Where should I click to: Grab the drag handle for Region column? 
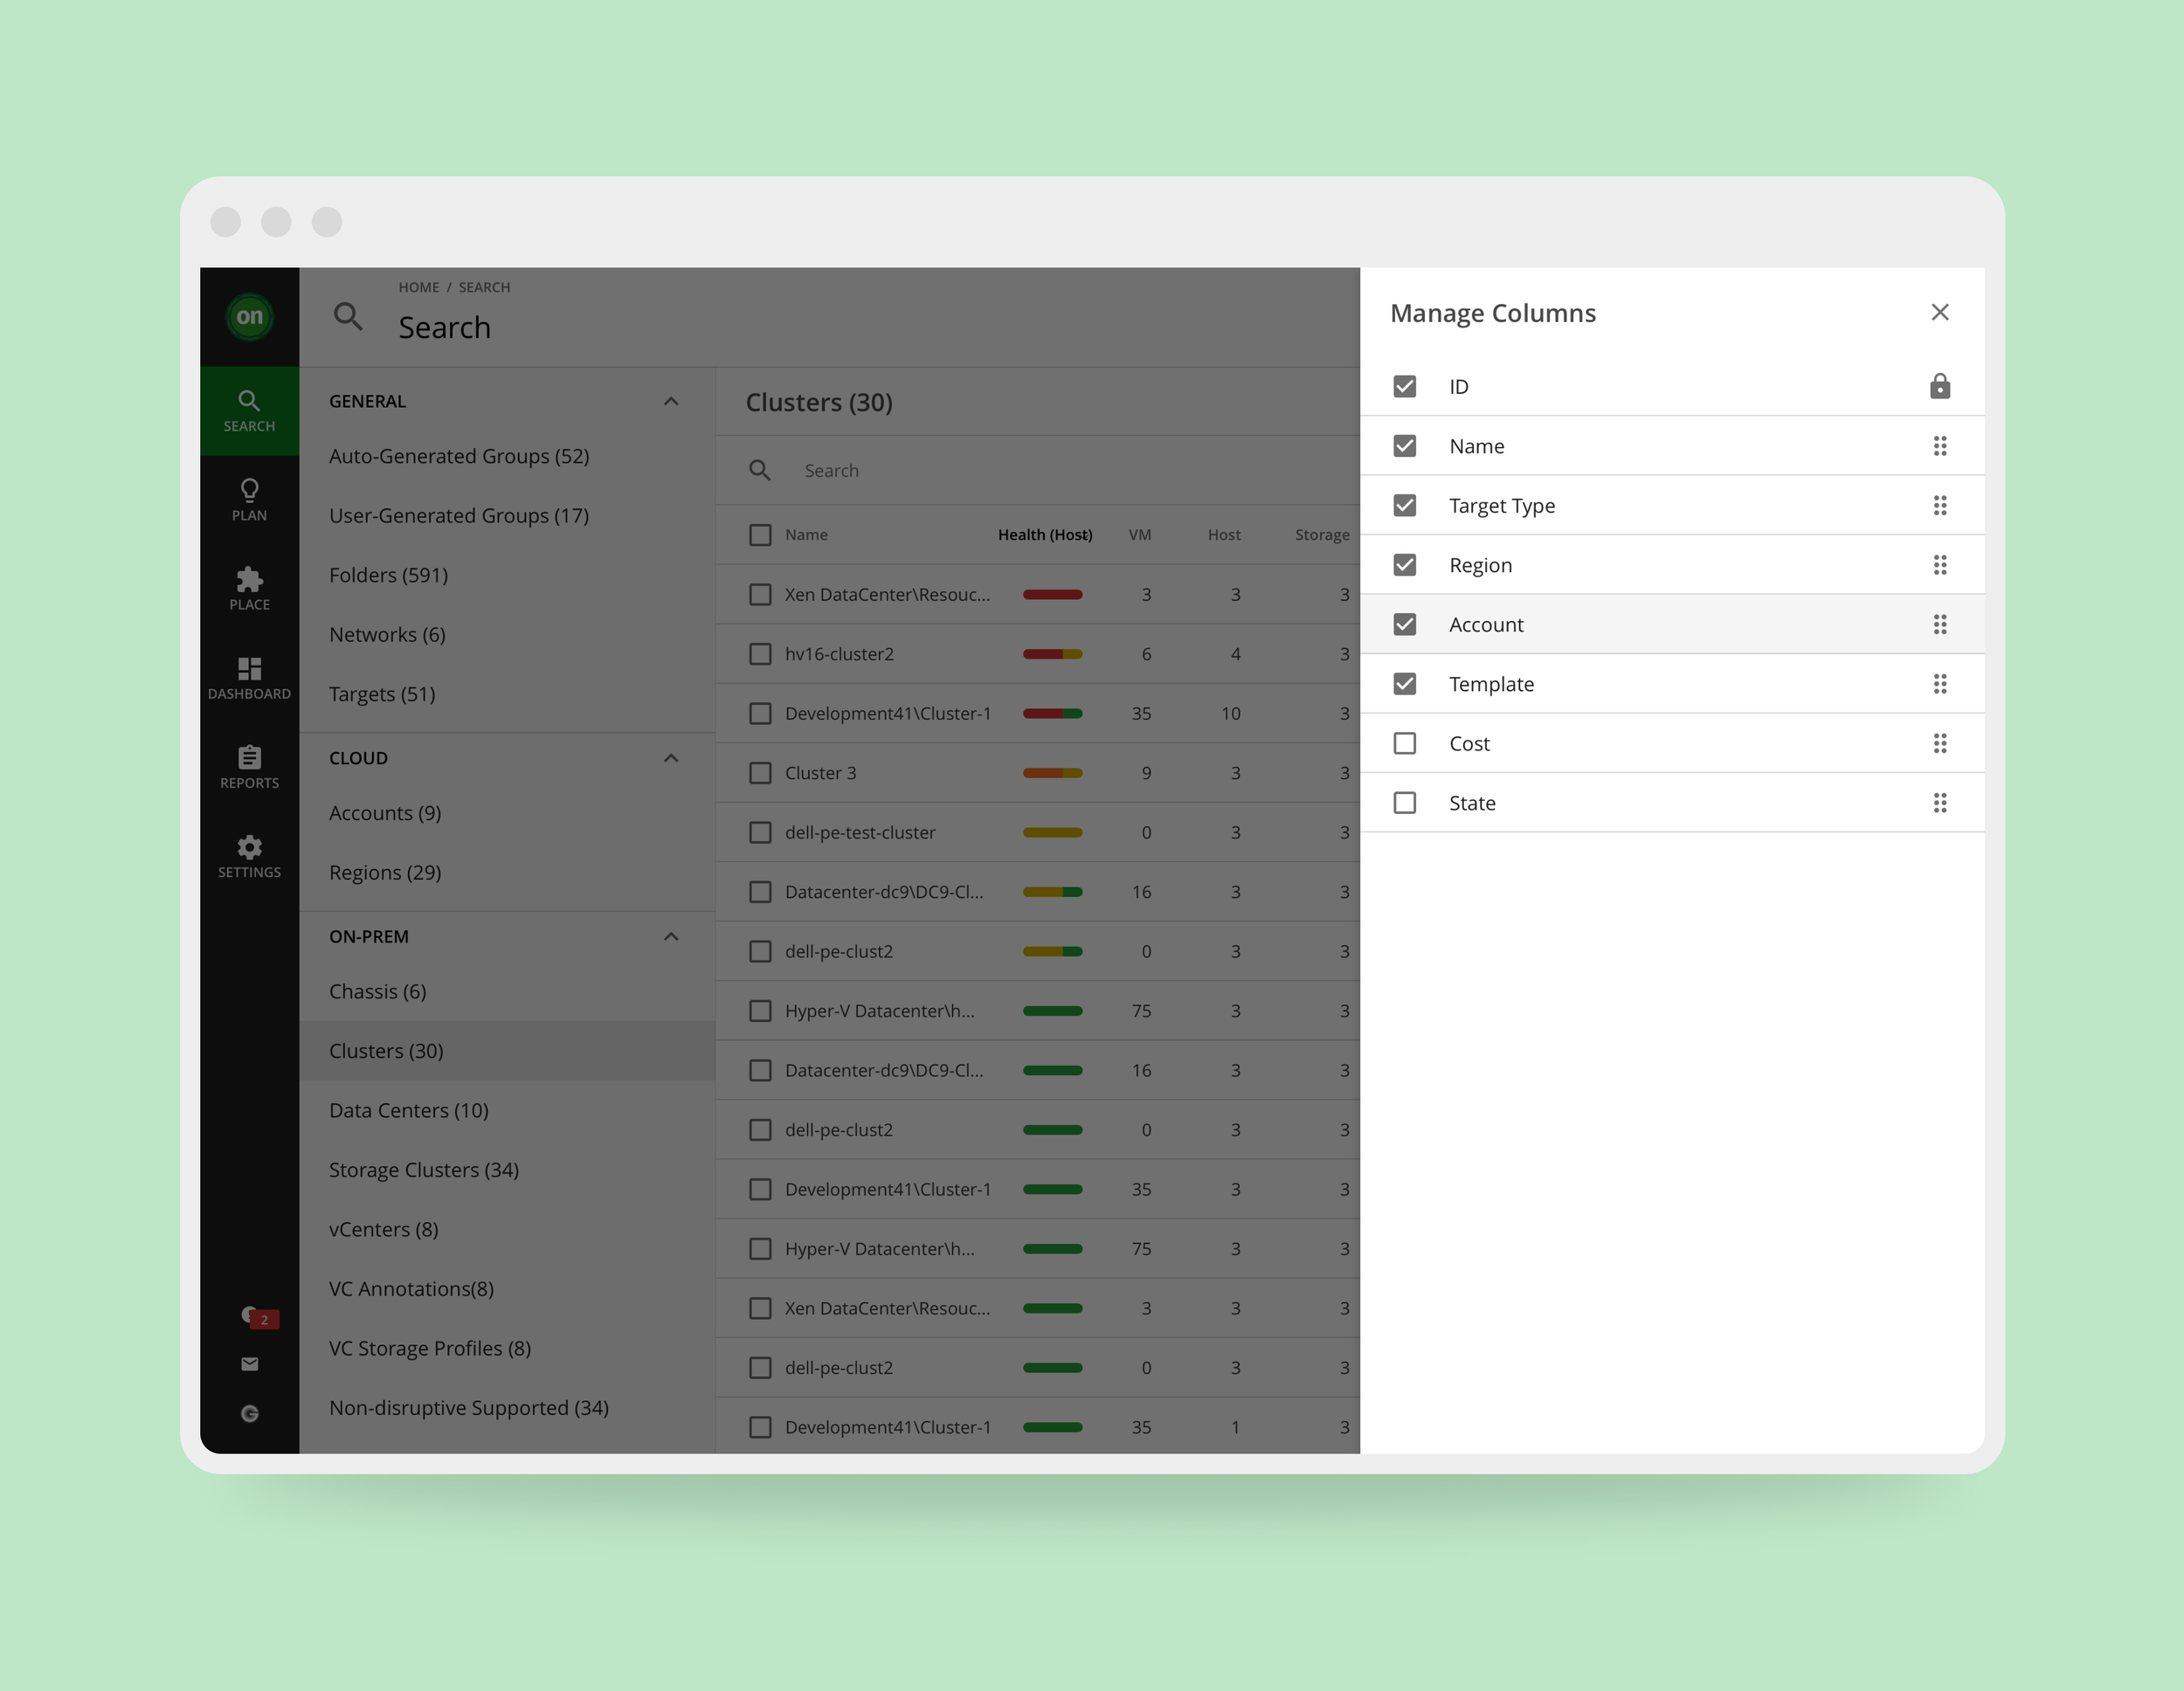tap(1940, 565)
